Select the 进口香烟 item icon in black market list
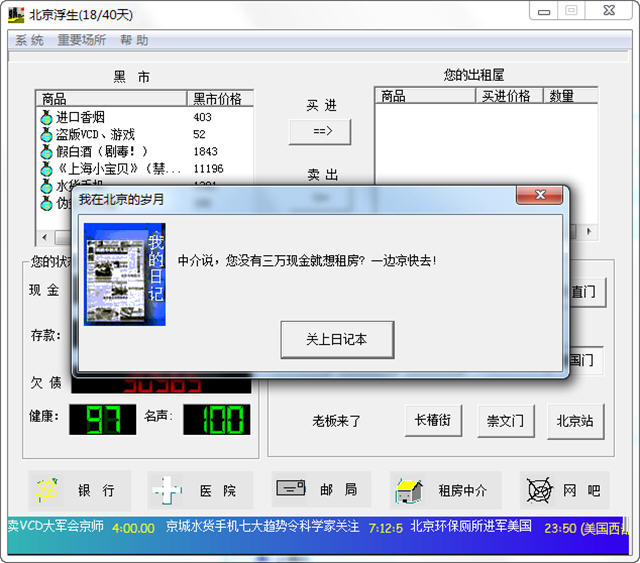This screenshot has height=563, width=640. (x=46, y=117)
